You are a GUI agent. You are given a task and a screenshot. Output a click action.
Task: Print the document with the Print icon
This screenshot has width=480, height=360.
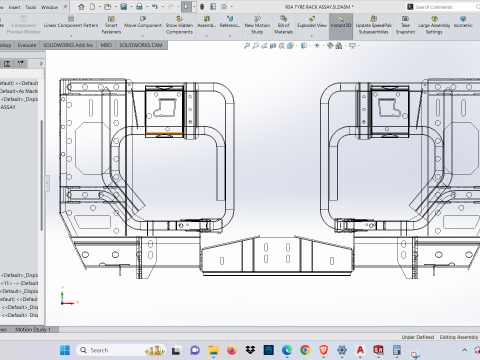point(139,7)
